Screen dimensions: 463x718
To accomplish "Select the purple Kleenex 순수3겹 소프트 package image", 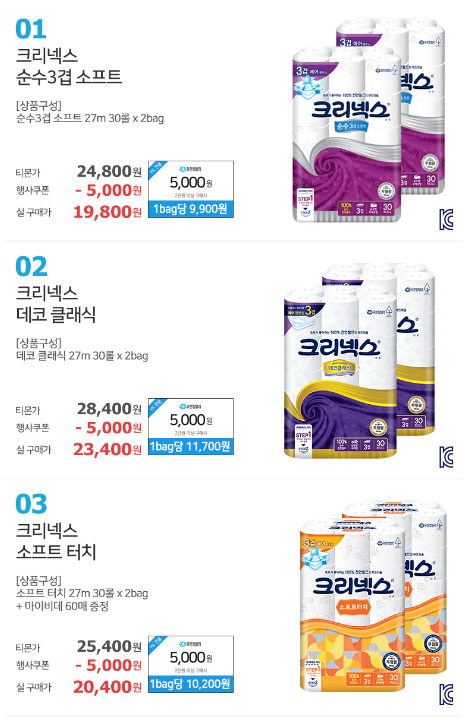I will [369, 121].
